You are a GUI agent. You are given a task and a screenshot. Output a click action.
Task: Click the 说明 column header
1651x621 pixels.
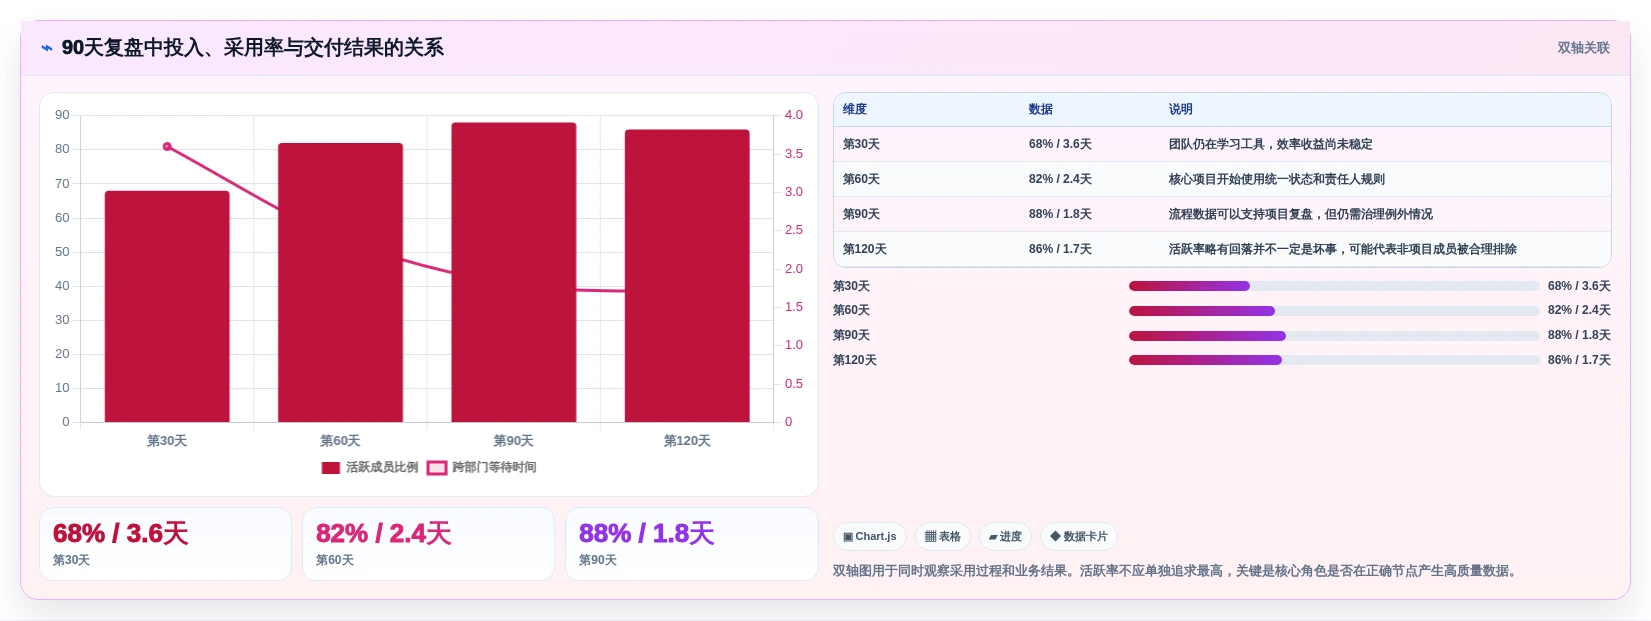click(x=1181, y=110)
